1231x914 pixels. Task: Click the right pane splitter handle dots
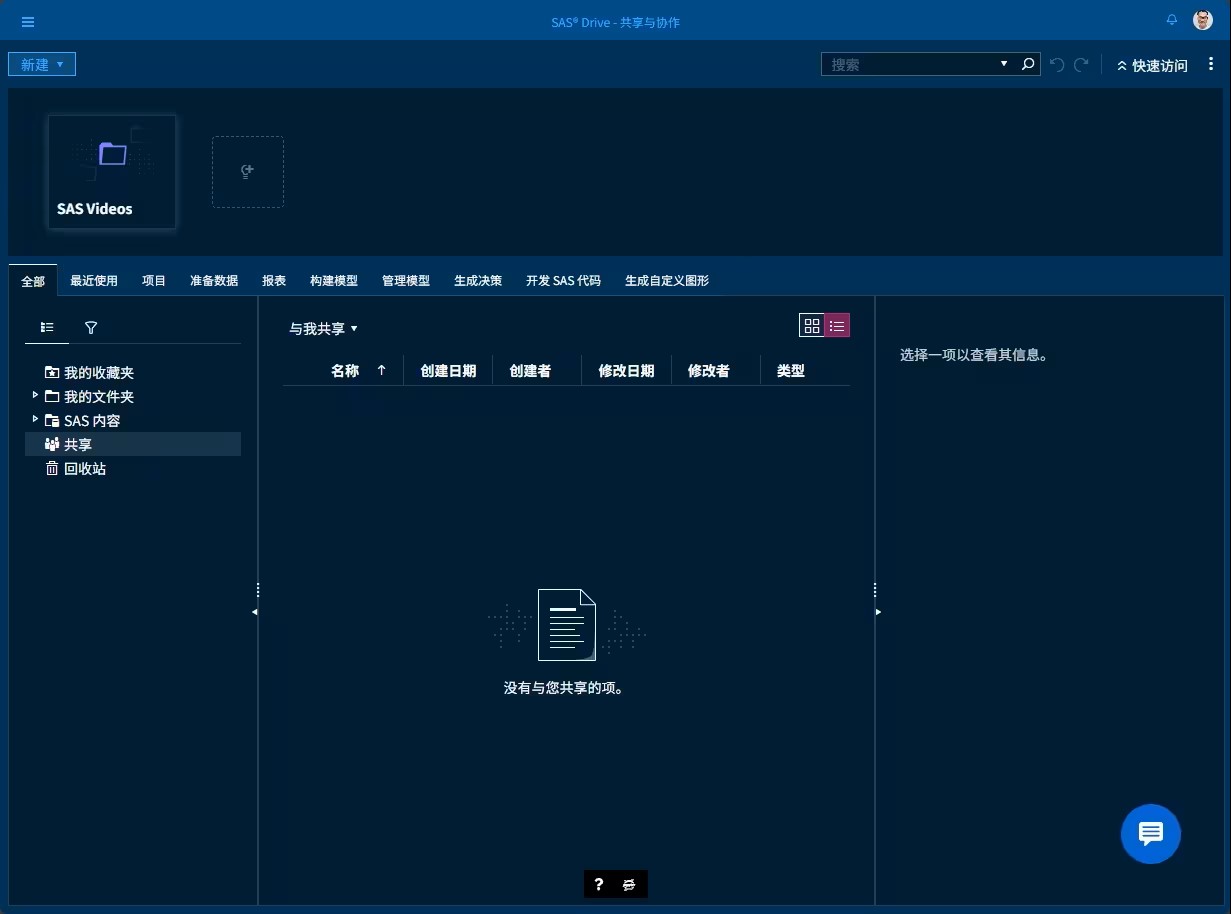875,590
